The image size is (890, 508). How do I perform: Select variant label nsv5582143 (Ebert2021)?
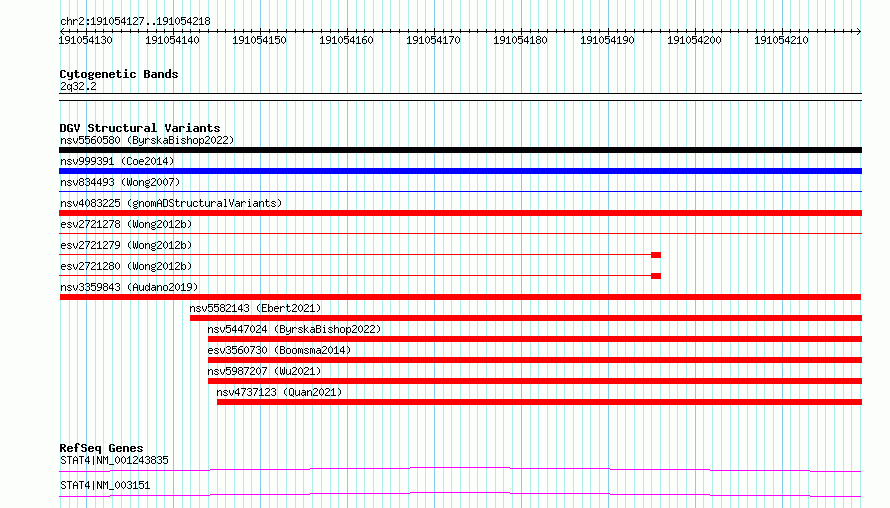pos(255,308)
